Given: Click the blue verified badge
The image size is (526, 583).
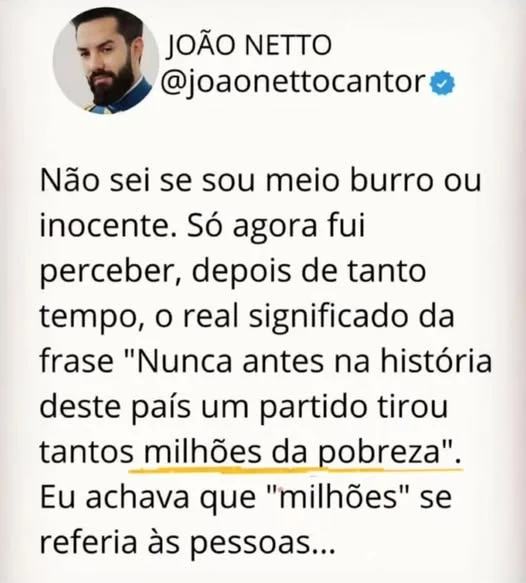Looking at the screenshot, I should tap(442, 83).
